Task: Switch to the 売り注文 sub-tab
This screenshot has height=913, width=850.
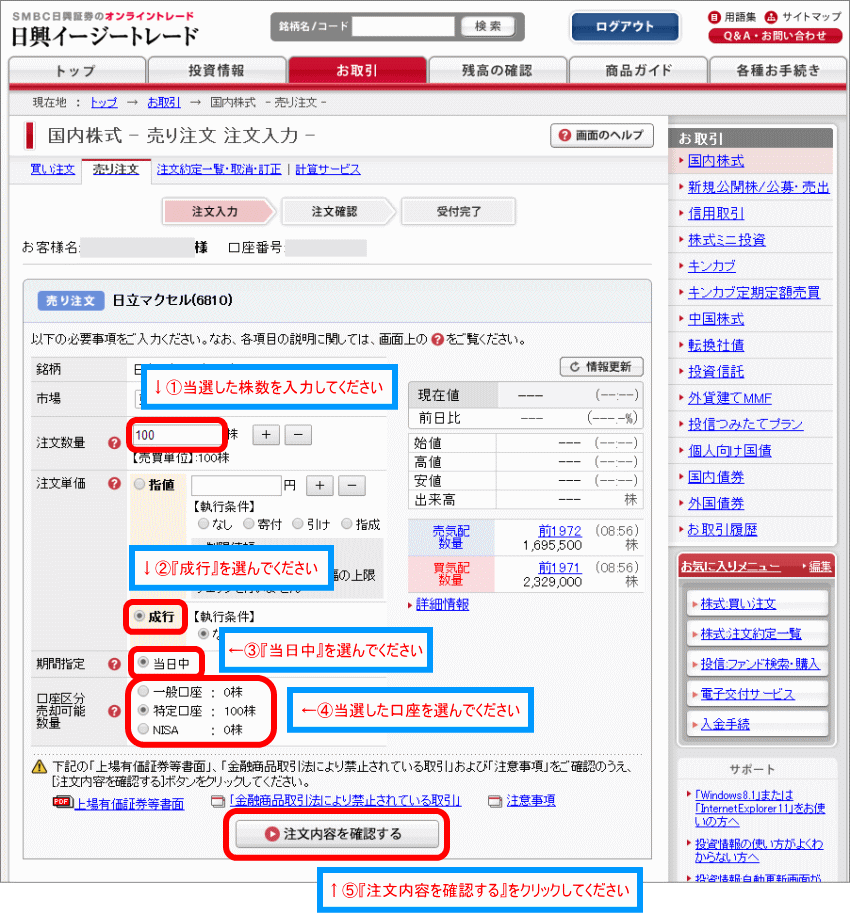Action: coord(116,169)
